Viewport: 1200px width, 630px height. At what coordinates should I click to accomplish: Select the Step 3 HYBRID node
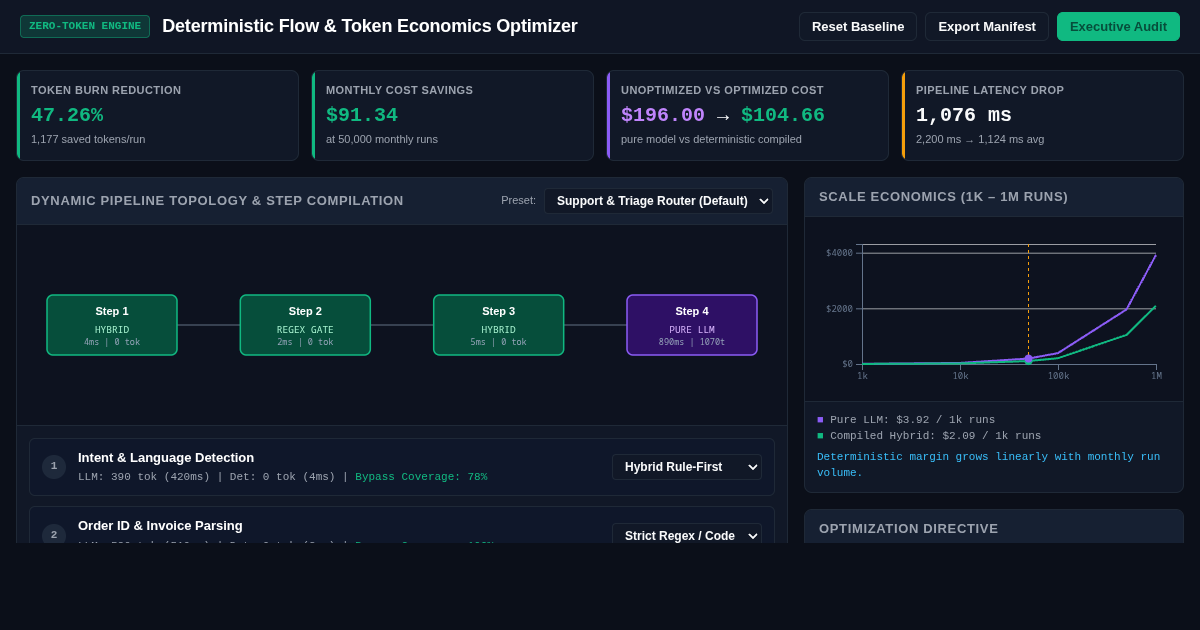[x=498, y=325]
